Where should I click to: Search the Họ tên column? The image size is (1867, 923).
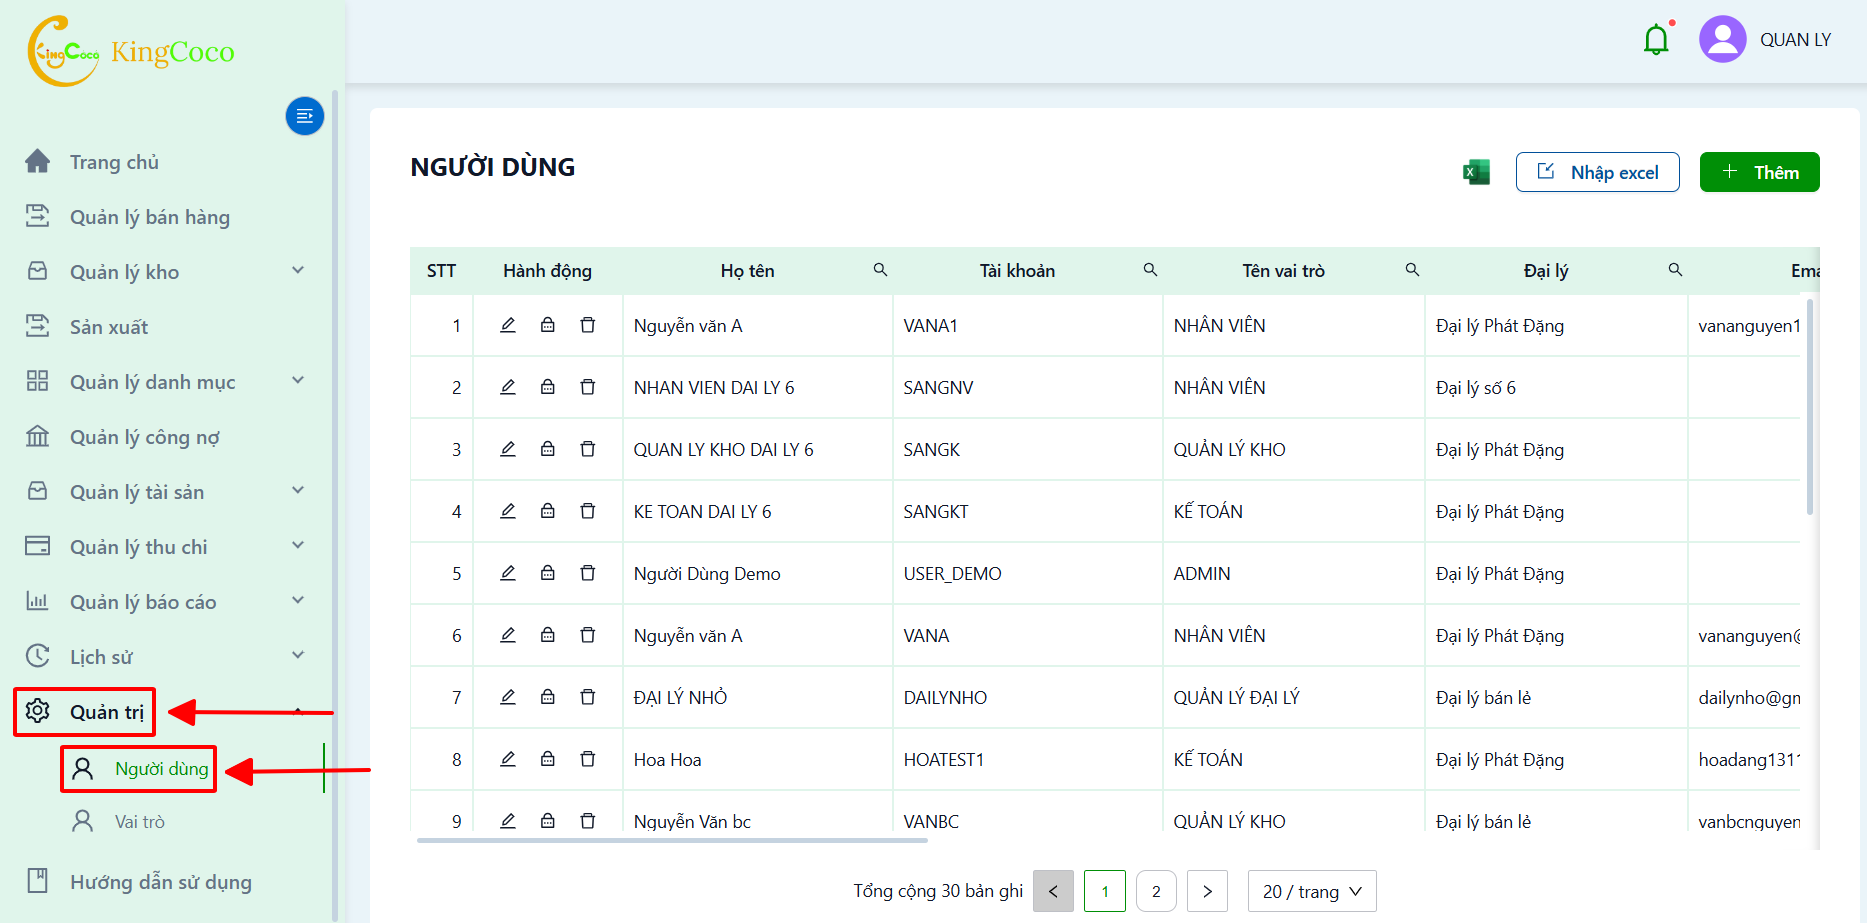[880, 270]
